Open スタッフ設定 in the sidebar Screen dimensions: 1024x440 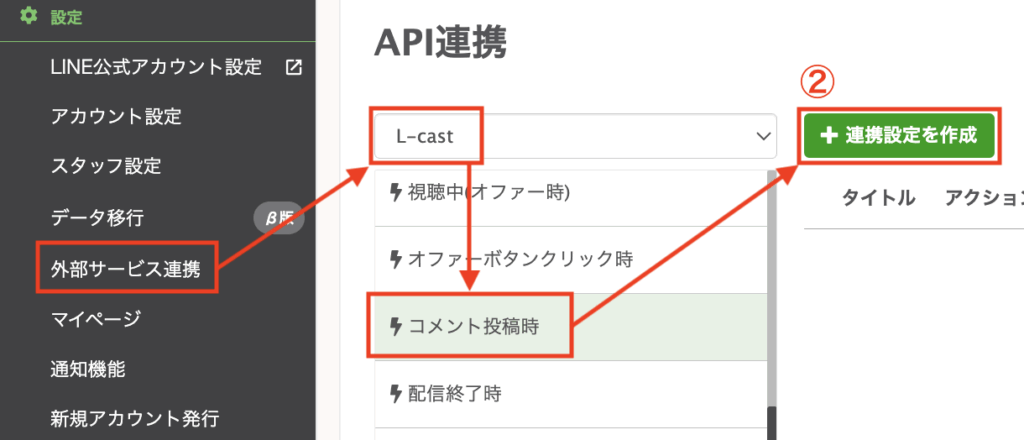pos(106,166)
